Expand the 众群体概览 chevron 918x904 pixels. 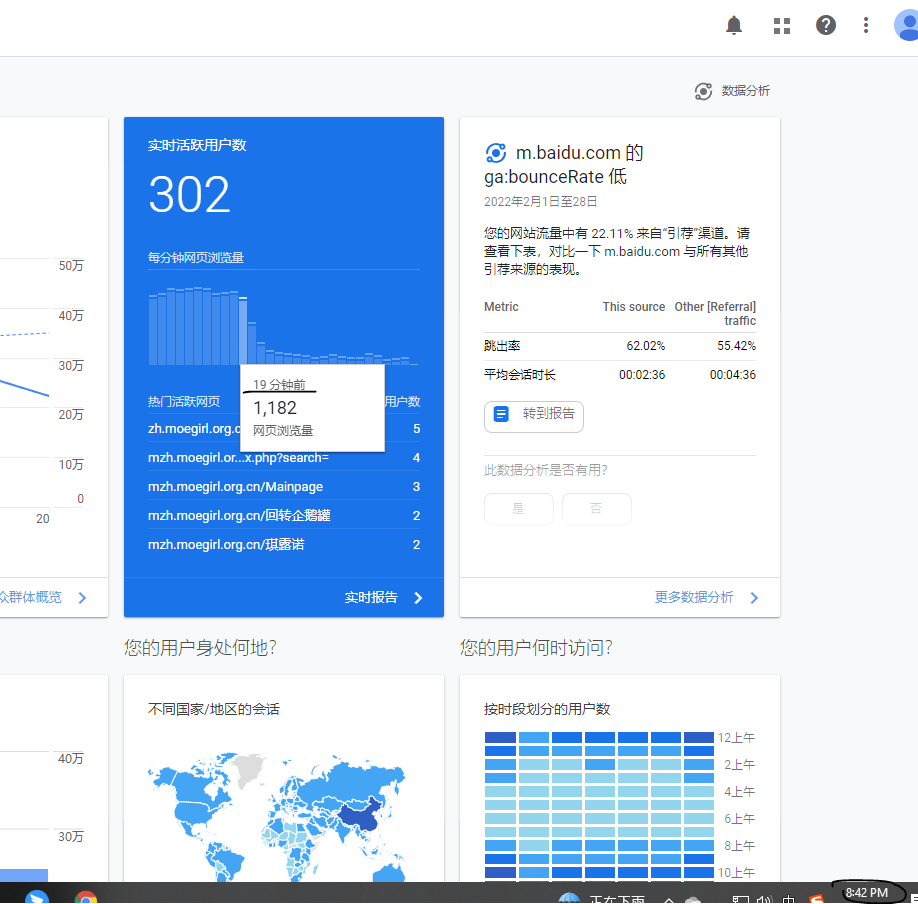pos(82,597)
